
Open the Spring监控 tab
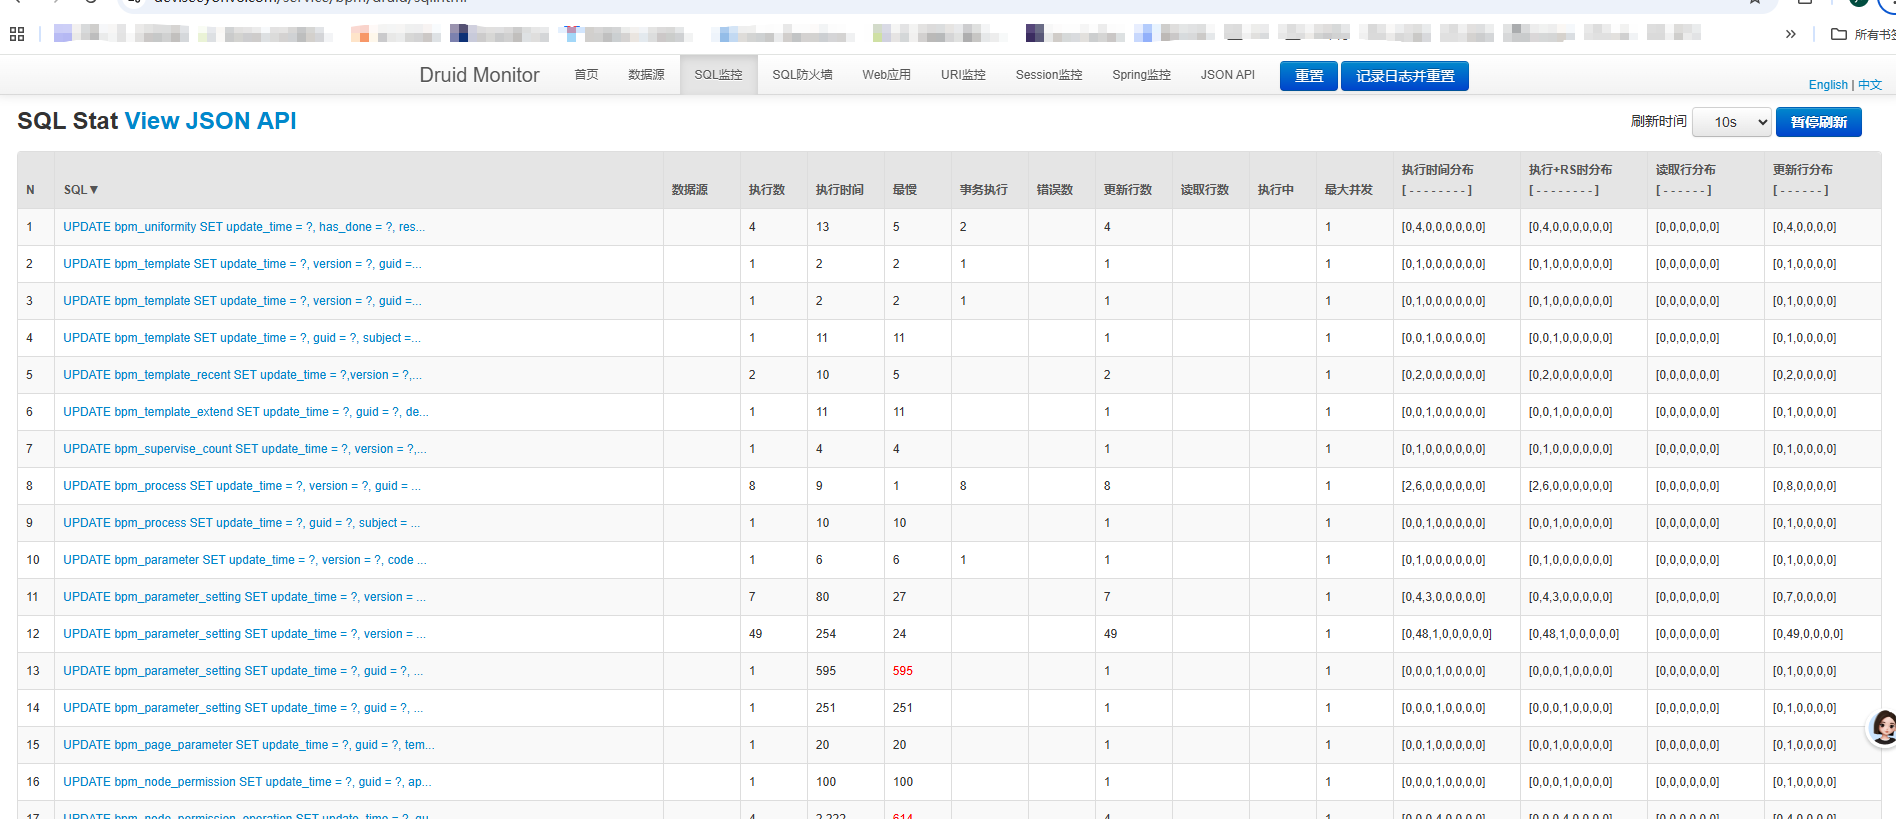[x=1141, y=75]
